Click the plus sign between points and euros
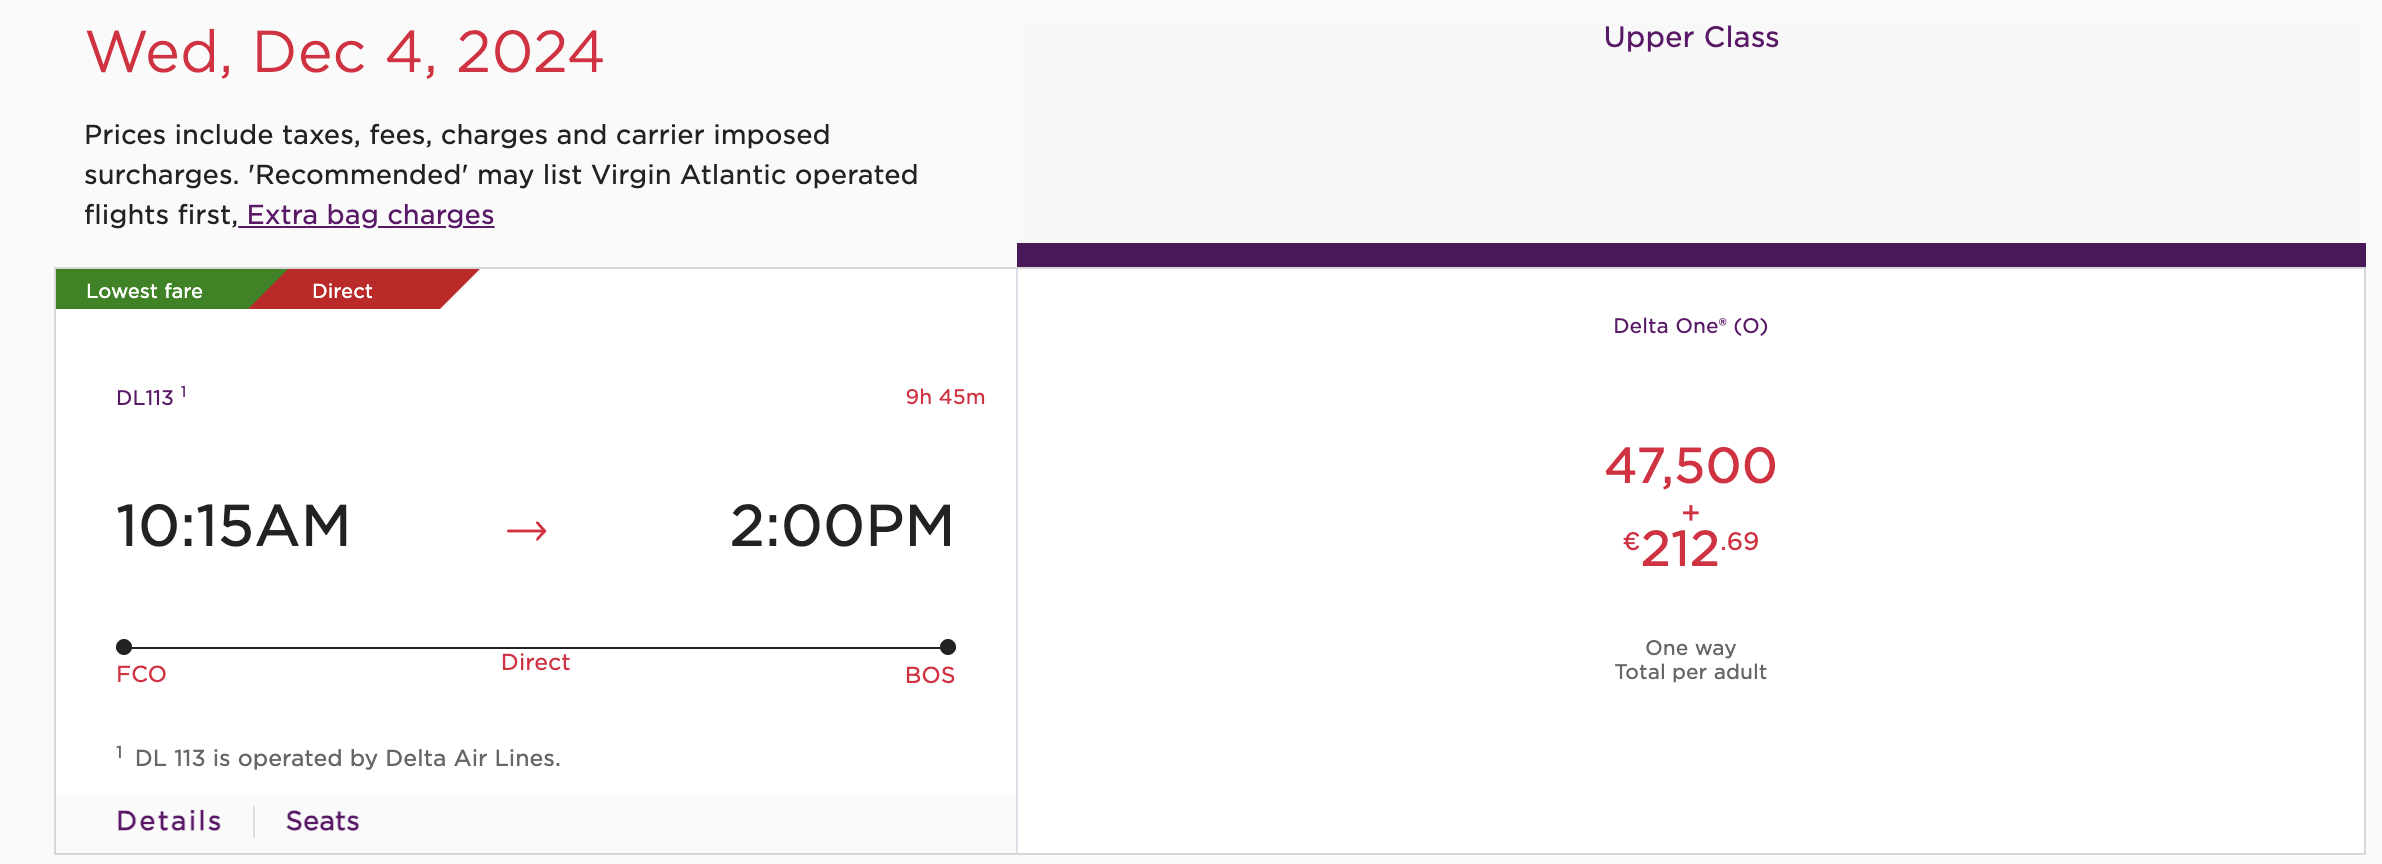 [x=1690, y=513]
